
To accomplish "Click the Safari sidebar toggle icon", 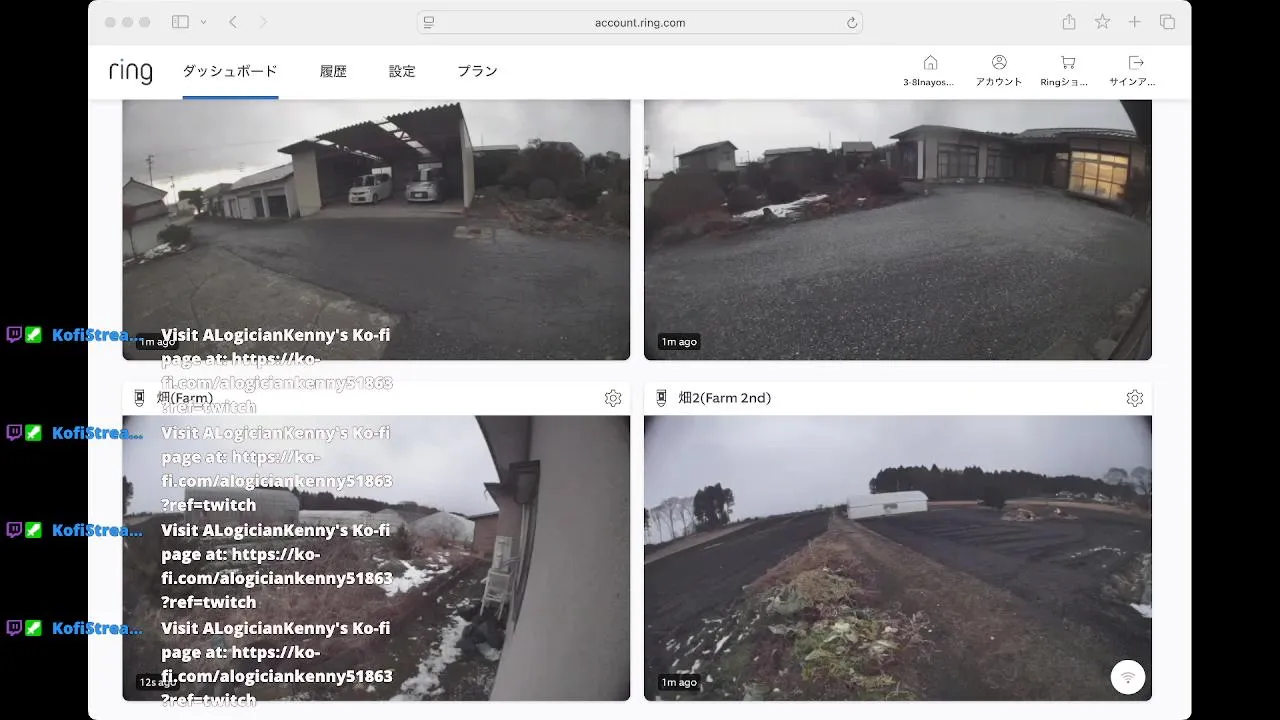I will pos(180,22).
